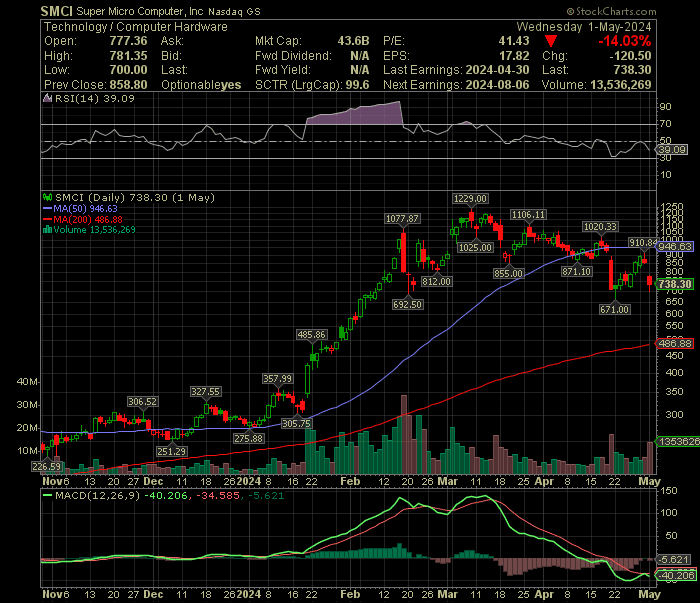
Task: Click the Technology / Computer Hardware sector text
Action: click(136, 27)
